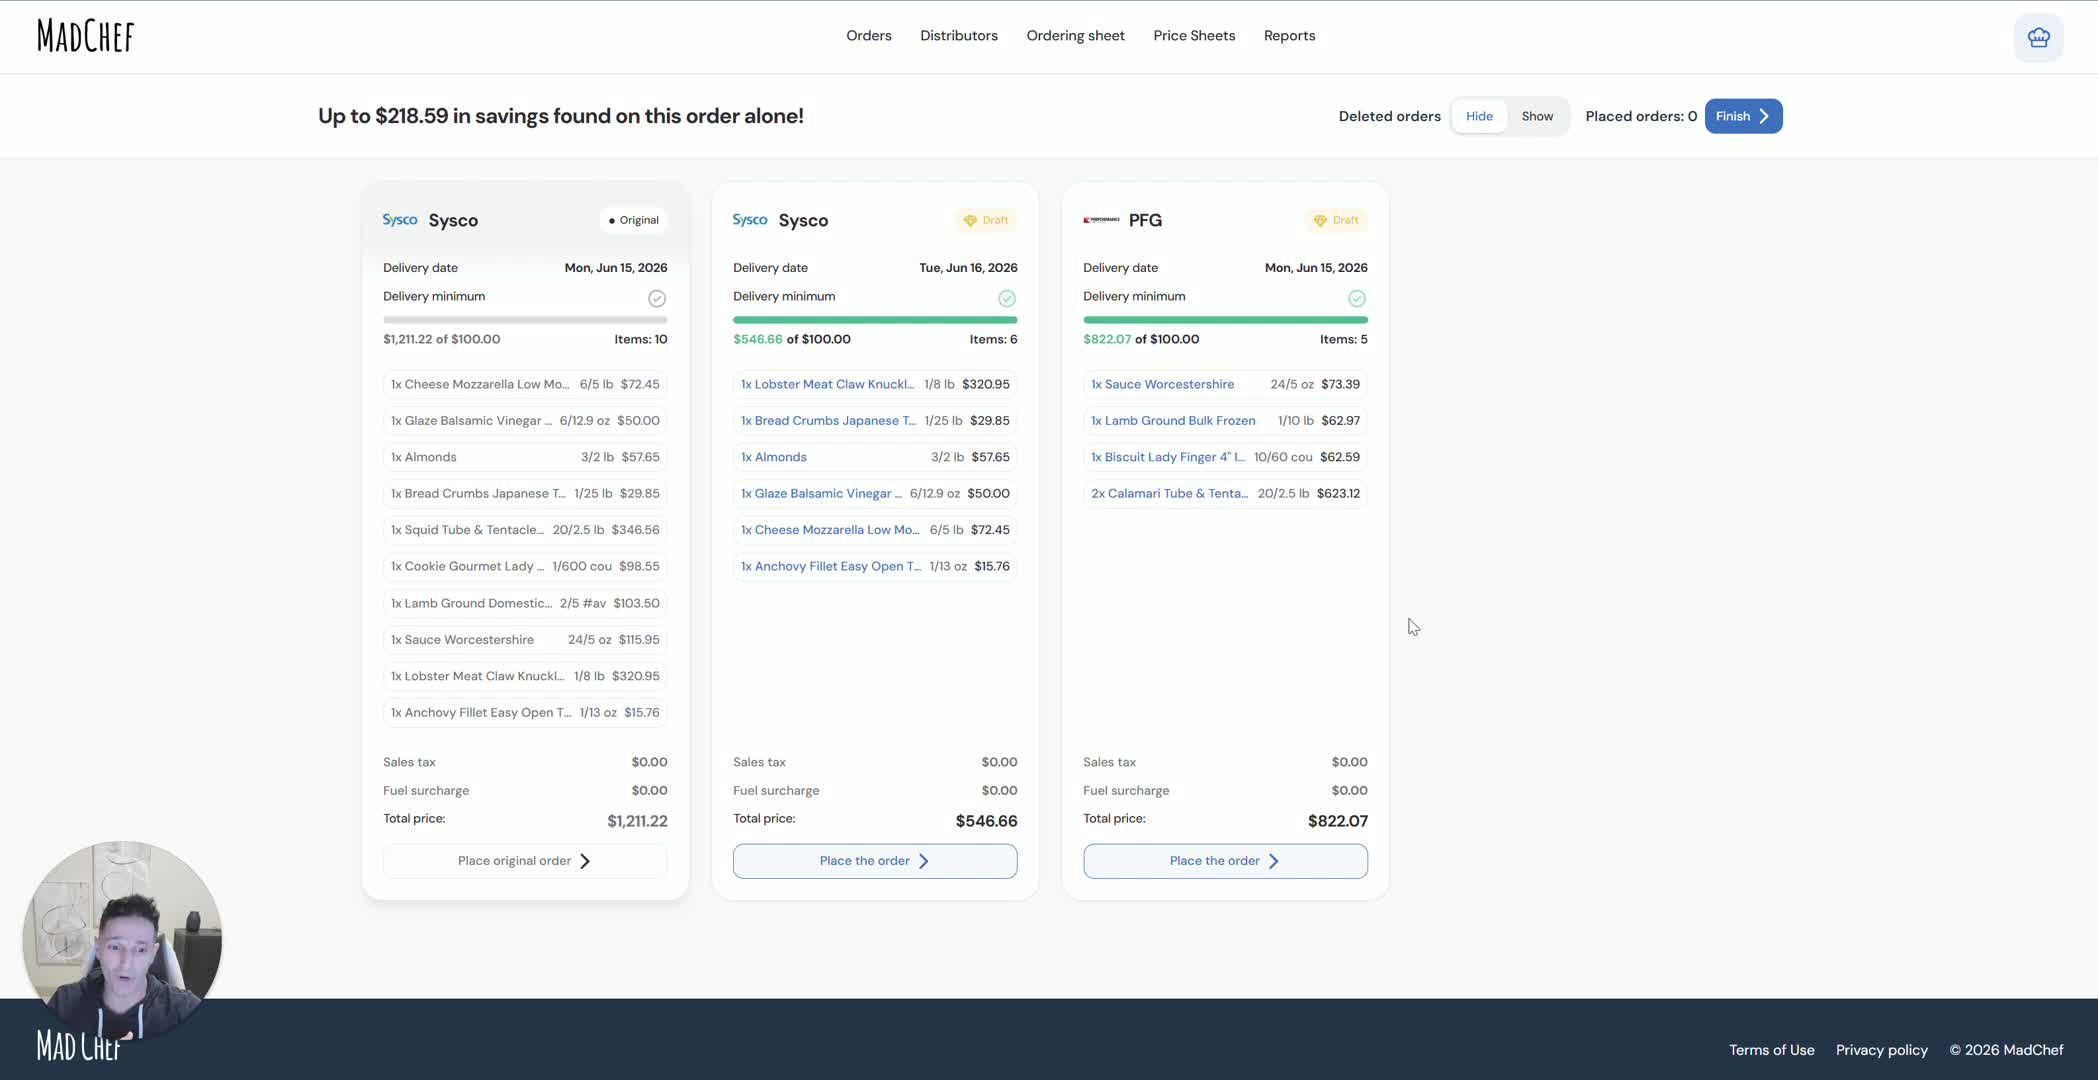Click the Sysco logo on the Original order card
Image resolution: width=2098 pixels, height=1080 pixels.
pos(400,220)
